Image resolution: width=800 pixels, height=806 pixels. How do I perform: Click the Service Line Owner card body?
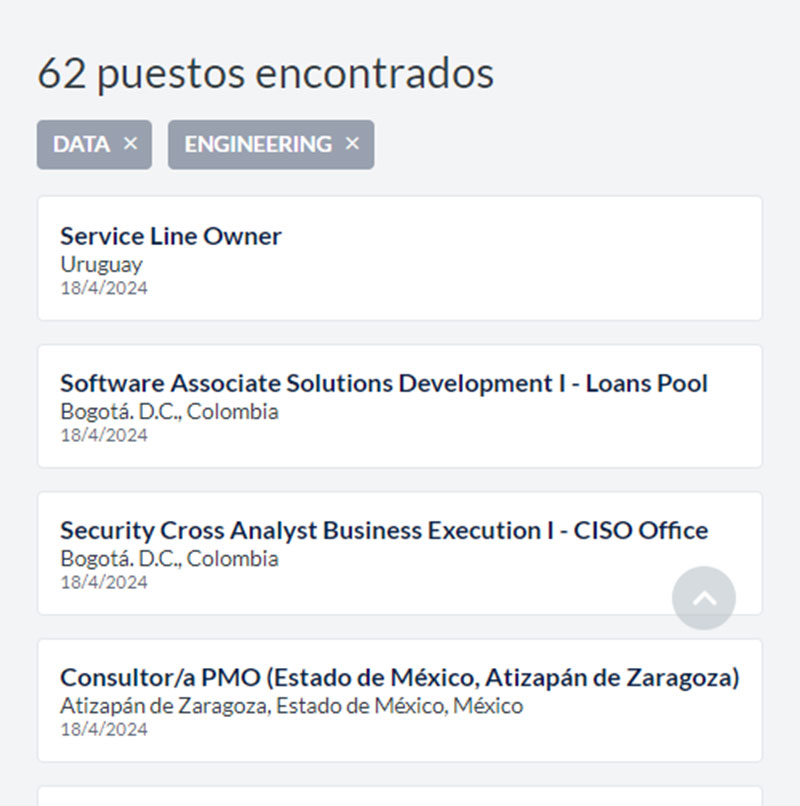[400, 260]
